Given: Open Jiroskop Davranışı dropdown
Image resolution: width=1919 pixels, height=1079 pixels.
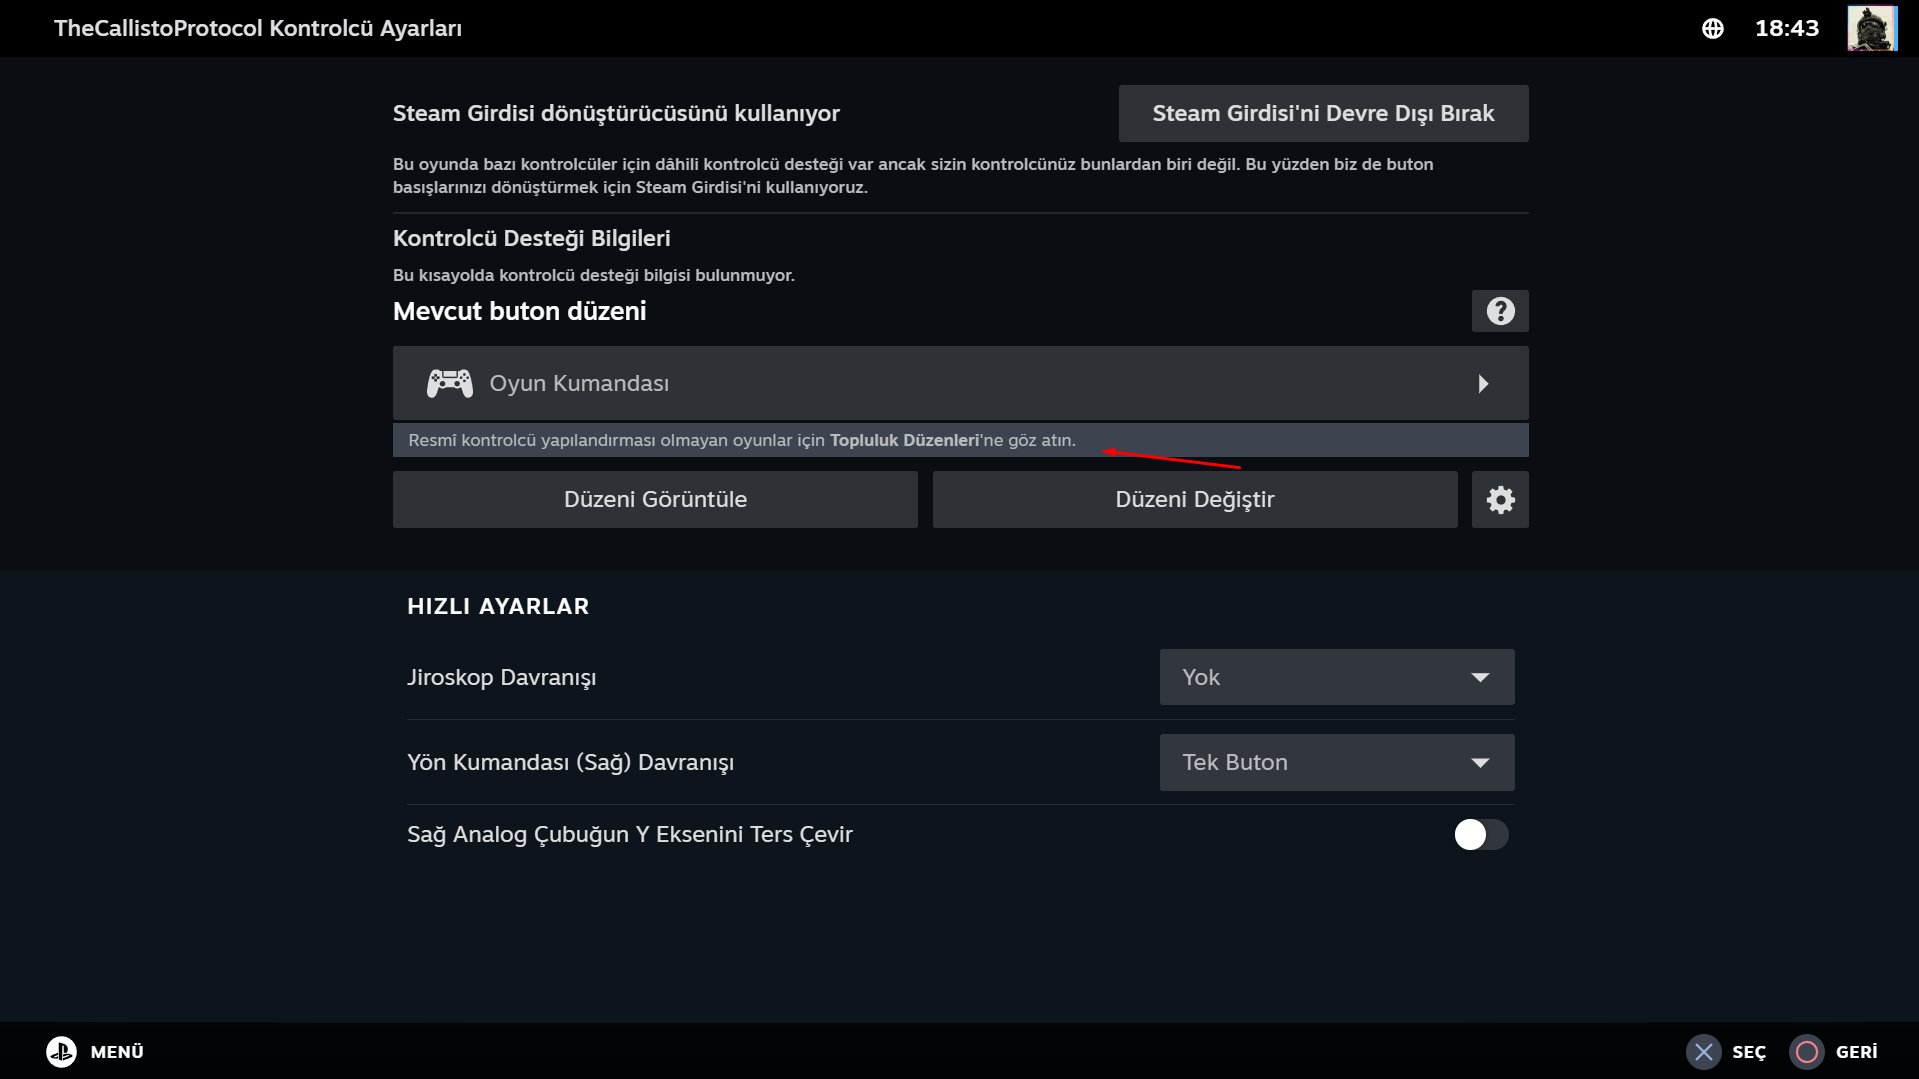Looking at the screenshot, I should 1336,677.
